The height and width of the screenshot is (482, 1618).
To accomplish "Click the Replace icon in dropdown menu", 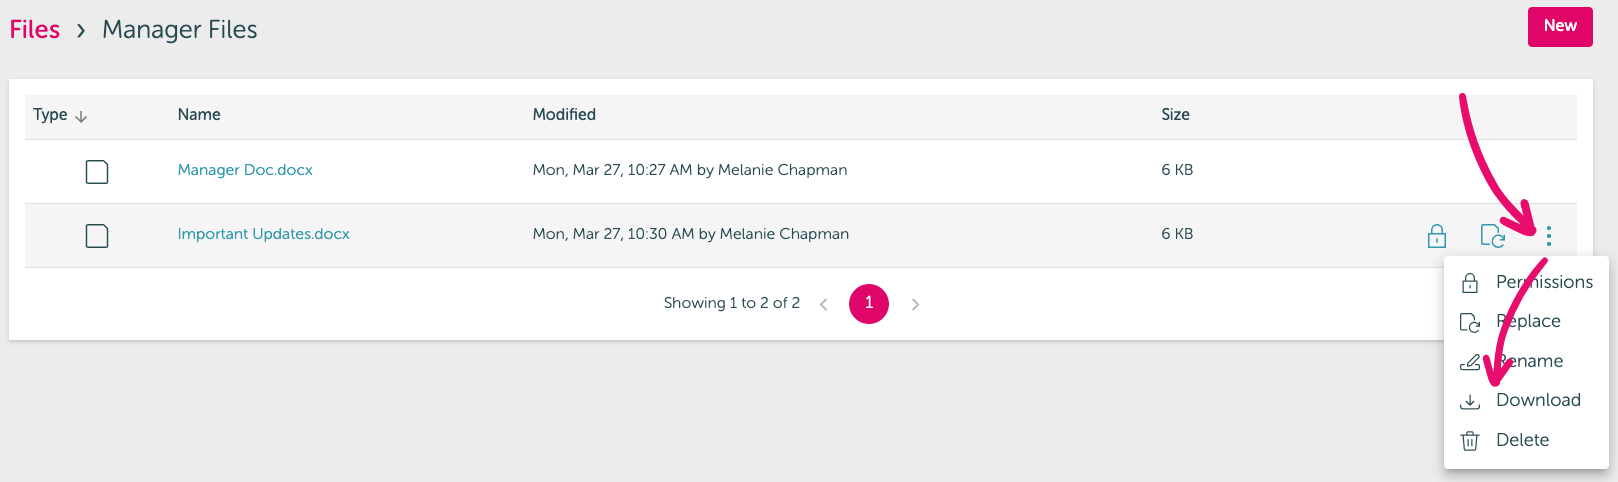I will 1470,322.
